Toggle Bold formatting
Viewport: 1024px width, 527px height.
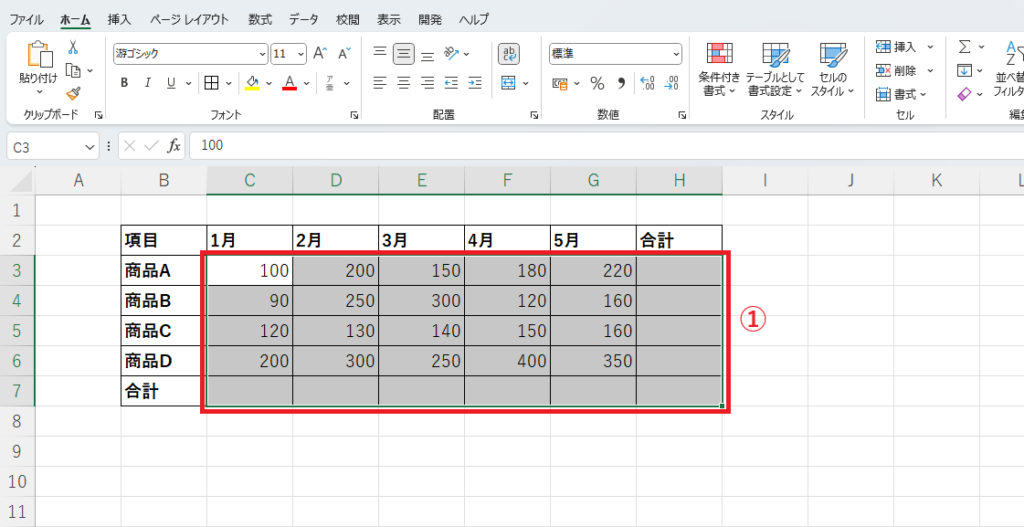point(125,83)
